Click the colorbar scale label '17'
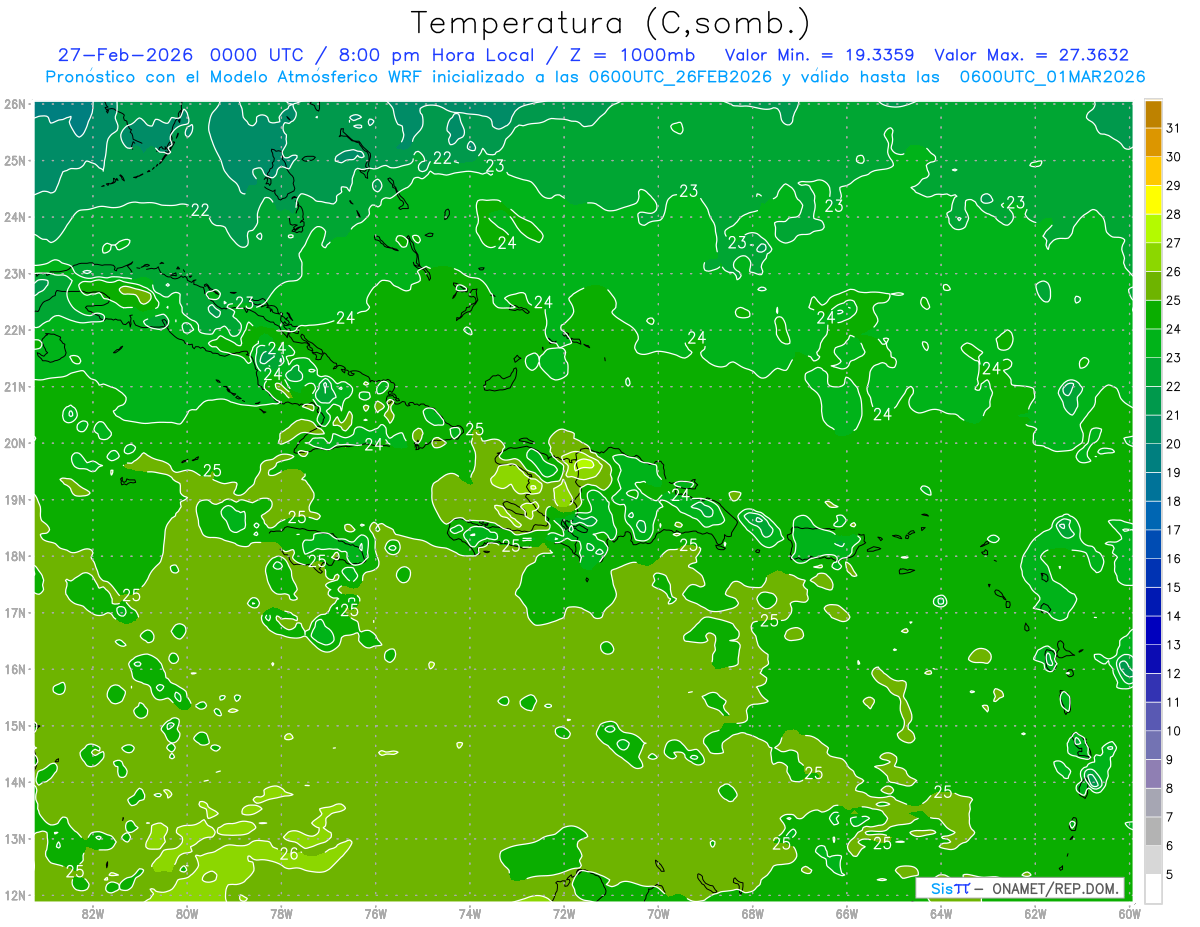 coord(1173,529)
